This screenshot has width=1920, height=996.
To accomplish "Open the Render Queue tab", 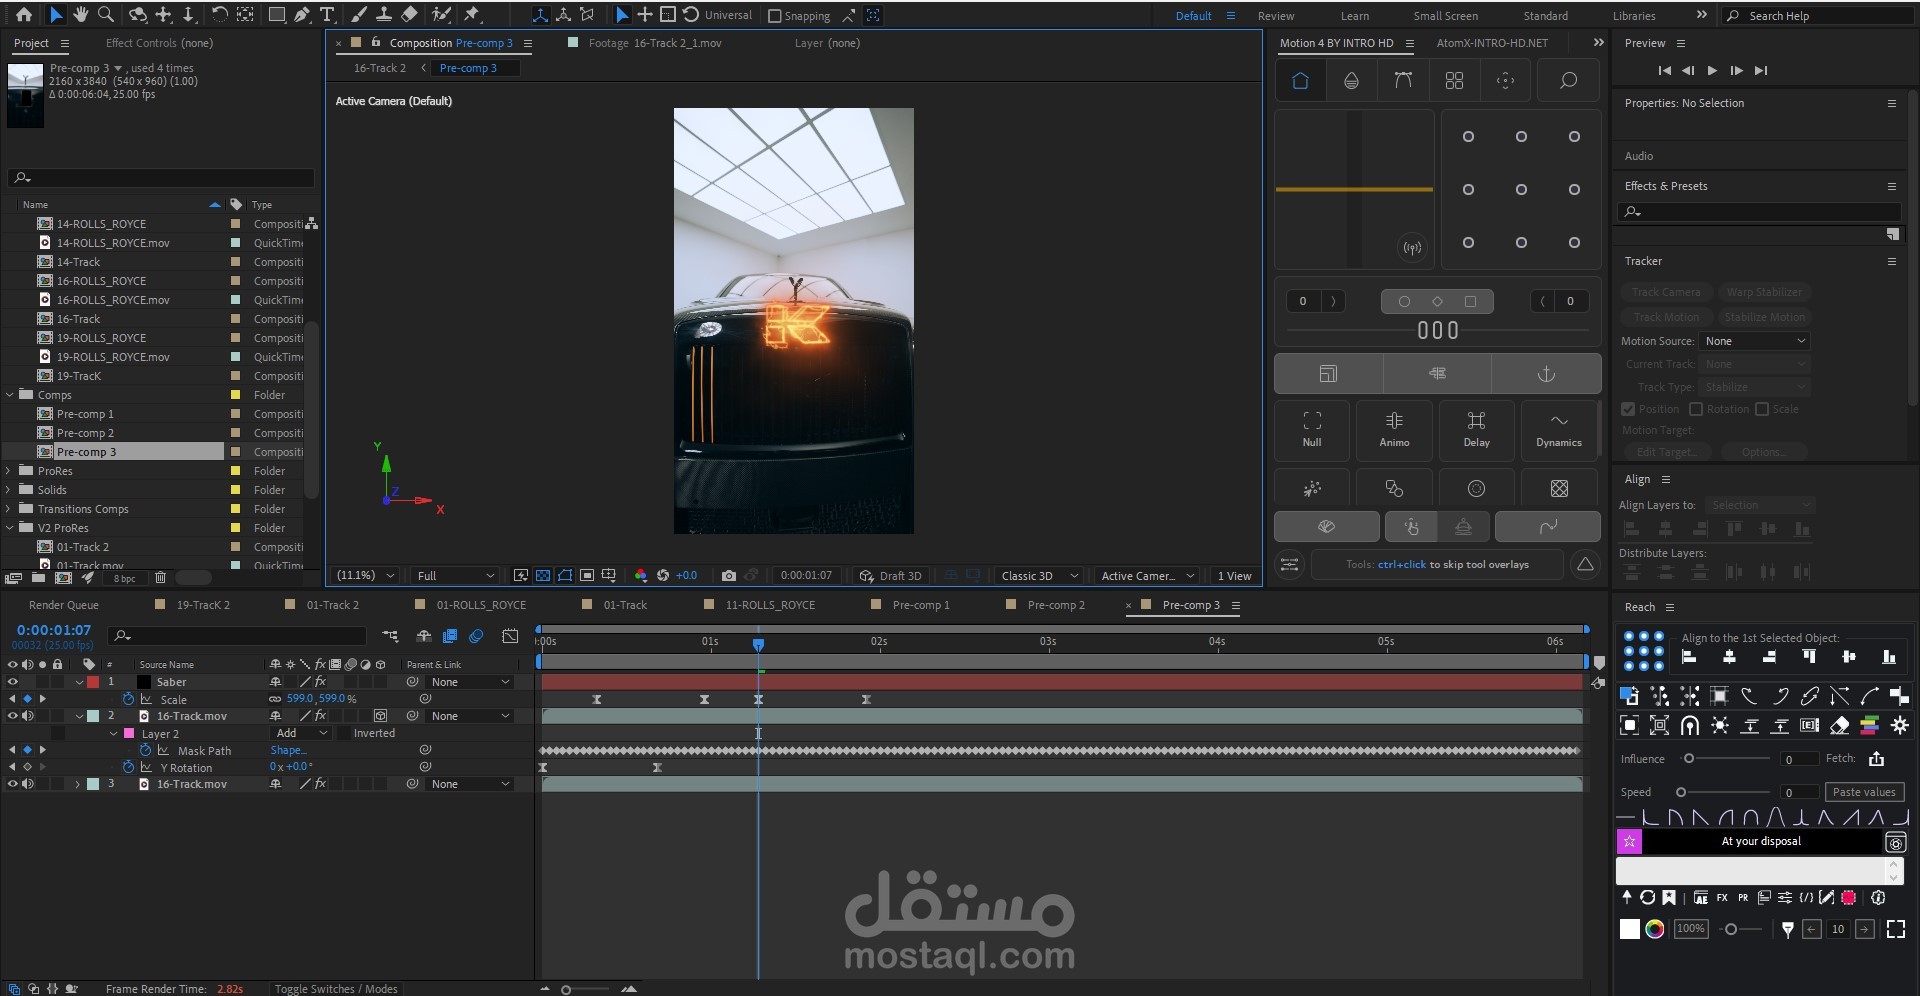I will click(64, 605).
